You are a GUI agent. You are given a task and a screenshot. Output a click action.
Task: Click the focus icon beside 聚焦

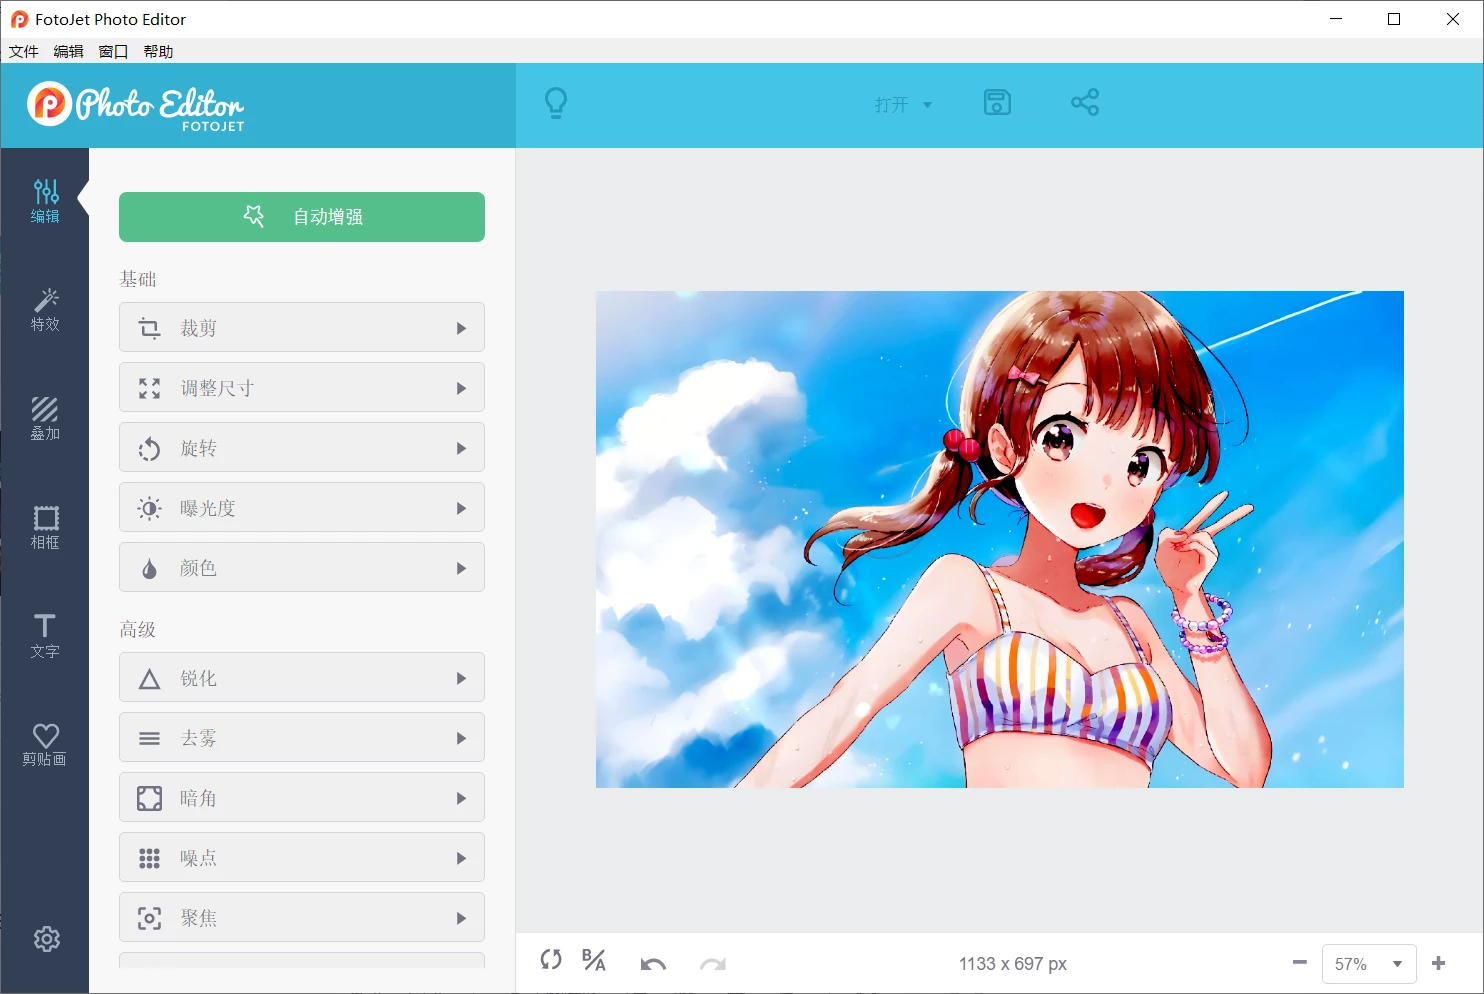pos(149,918)
